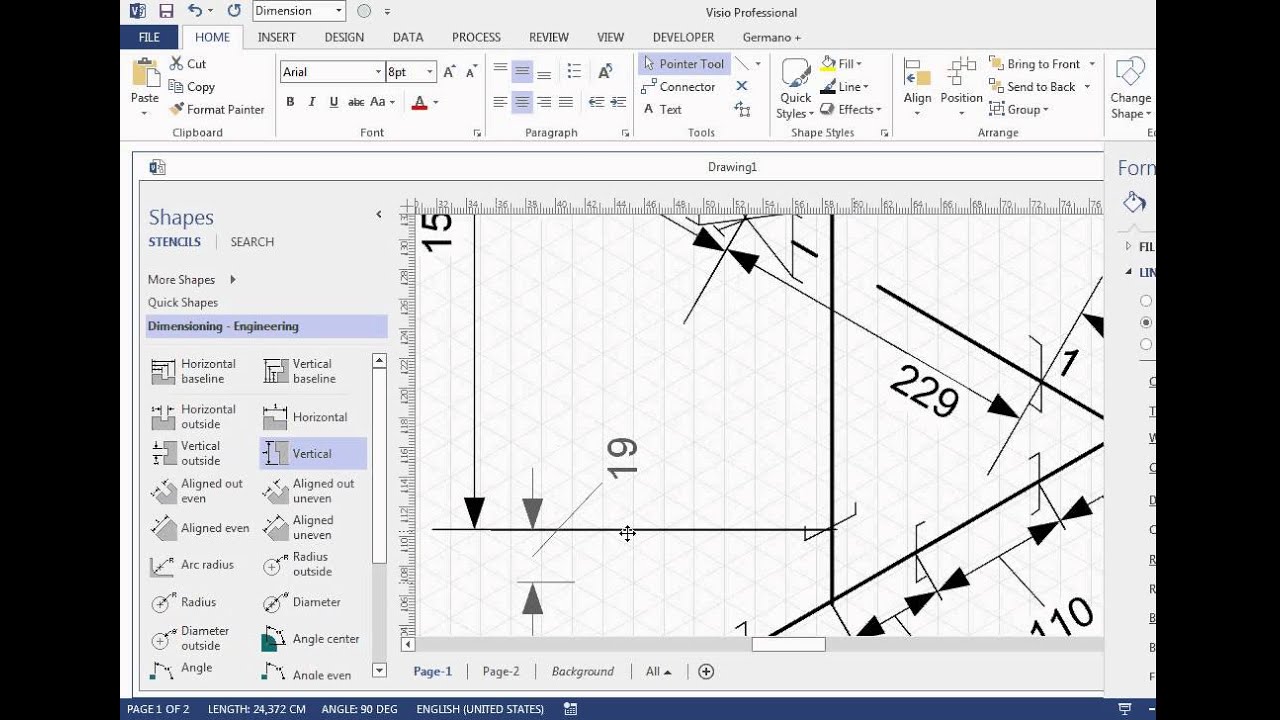Open the DESIGN ribbon tab
1280x720 pixels.
[344, 37]
